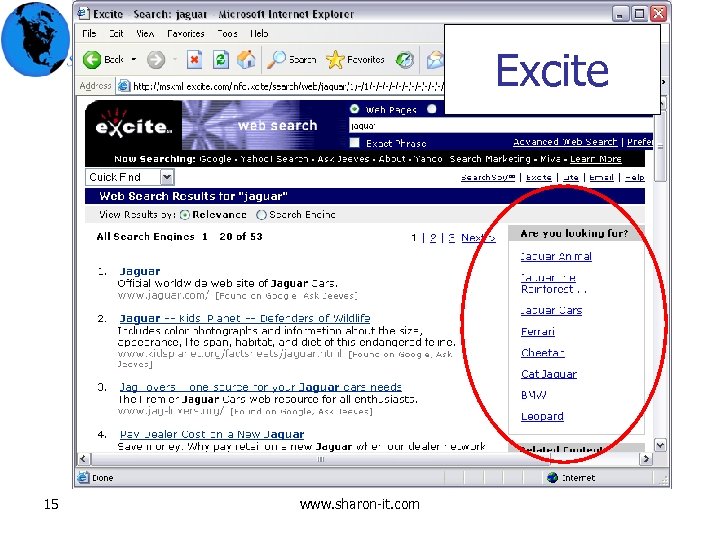Viewport: 720px width, 540px height.
Task: Open the Help menu
Action: pyautogui.click(x=259, y=34)
